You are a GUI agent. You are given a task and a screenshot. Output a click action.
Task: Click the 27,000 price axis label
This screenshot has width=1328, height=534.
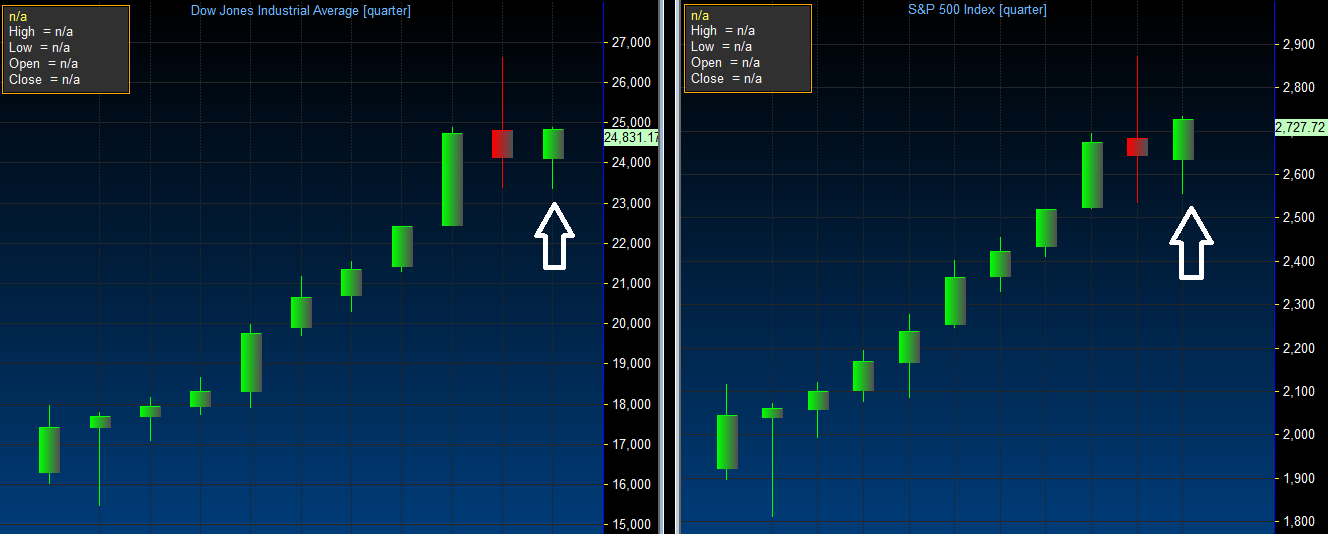(x=631, y=42)
